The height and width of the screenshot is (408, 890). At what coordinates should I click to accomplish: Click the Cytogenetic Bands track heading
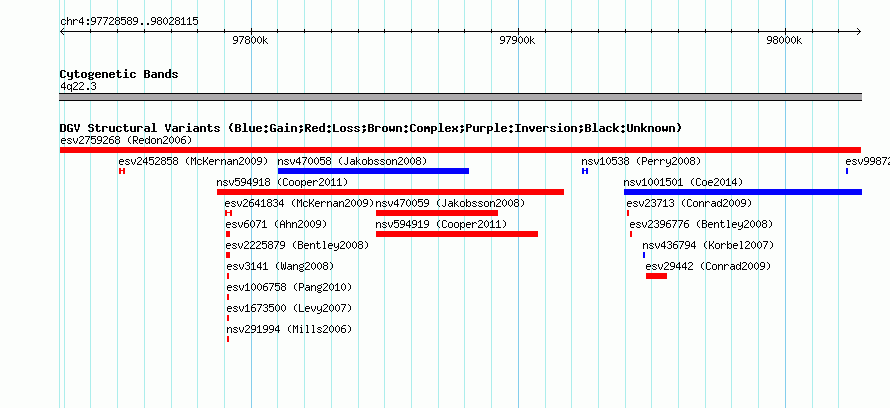coord(119,74)
